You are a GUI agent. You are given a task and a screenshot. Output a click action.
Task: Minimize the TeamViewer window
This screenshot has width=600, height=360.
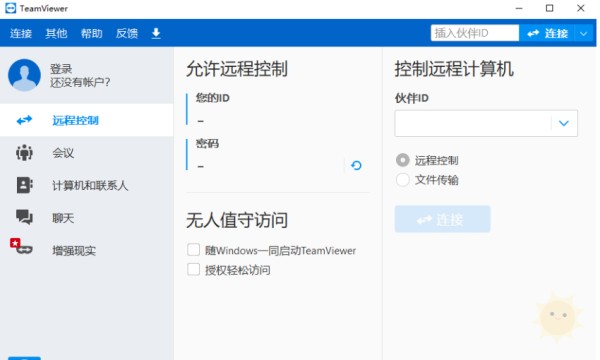point(519,8)
